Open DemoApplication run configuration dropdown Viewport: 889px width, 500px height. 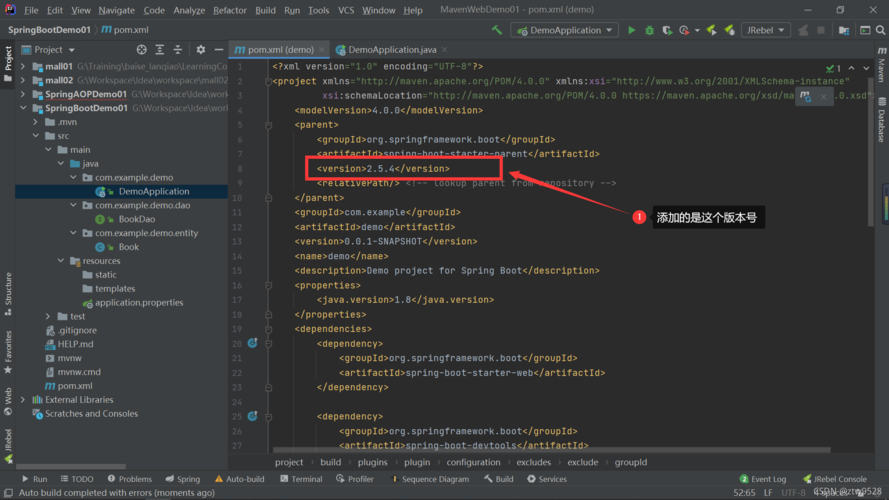click(565, 30)
